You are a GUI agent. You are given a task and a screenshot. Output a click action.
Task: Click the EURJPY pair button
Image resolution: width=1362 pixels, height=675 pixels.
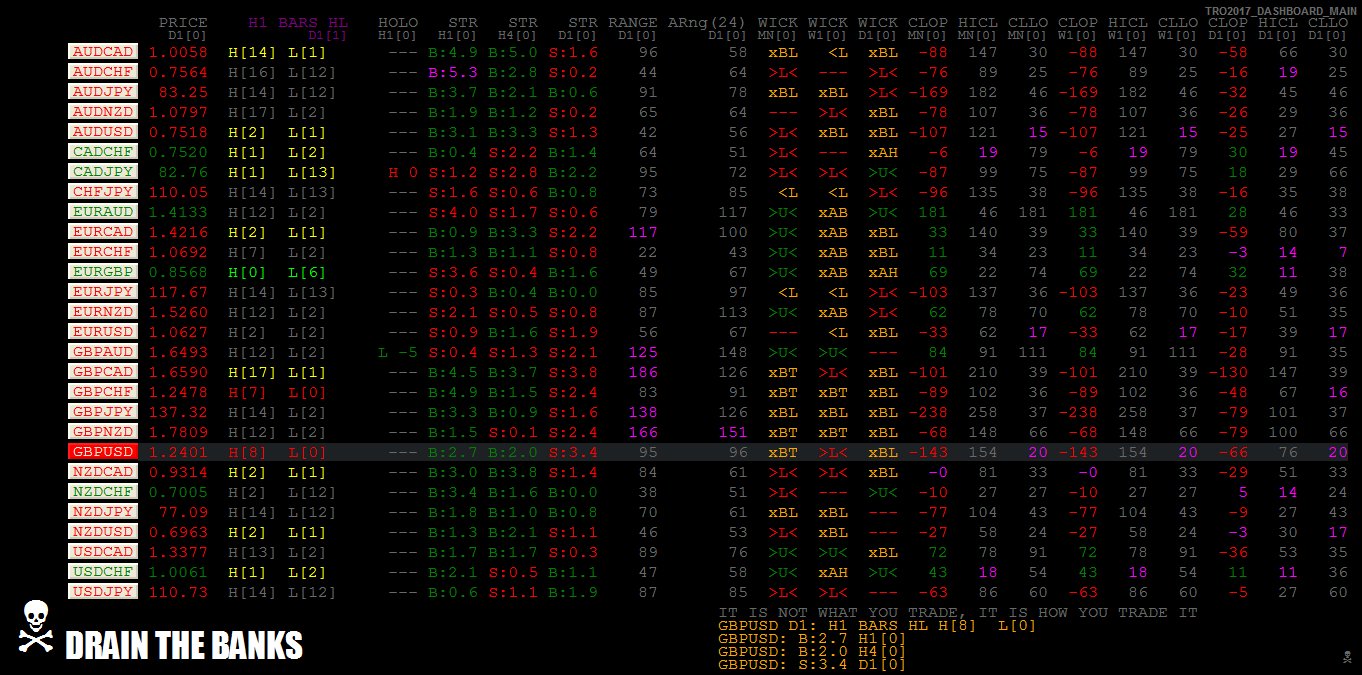(x=103, y=291)
